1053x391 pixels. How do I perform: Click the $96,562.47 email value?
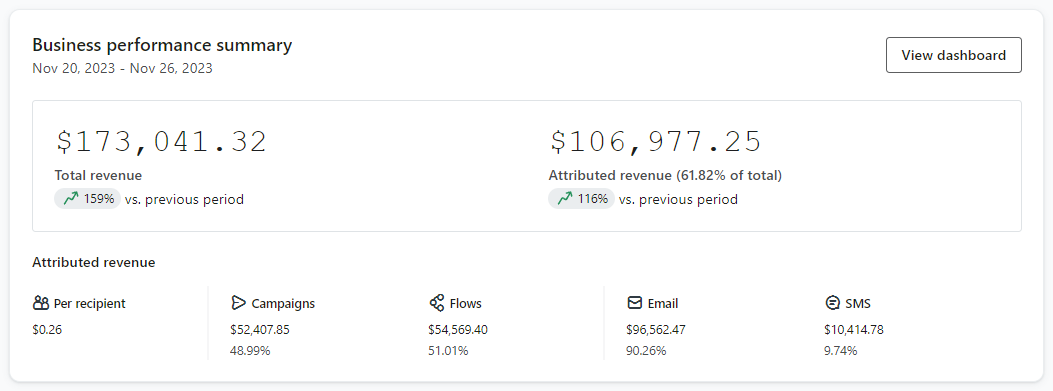pyautogui.click(x=656, y=330)
